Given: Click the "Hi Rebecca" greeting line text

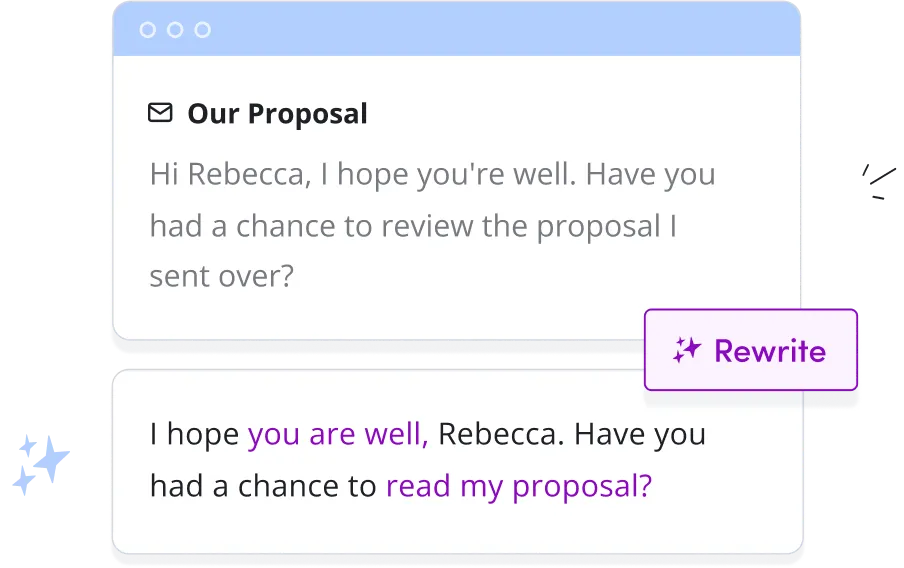Looking at the screenshot, I should [x=432, y=175].
